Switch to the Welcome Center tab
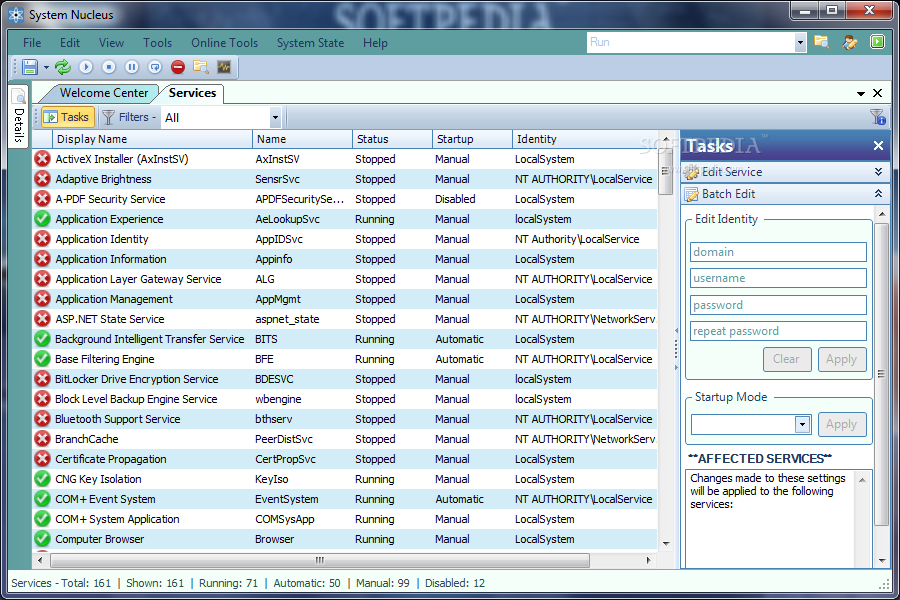 103,93
